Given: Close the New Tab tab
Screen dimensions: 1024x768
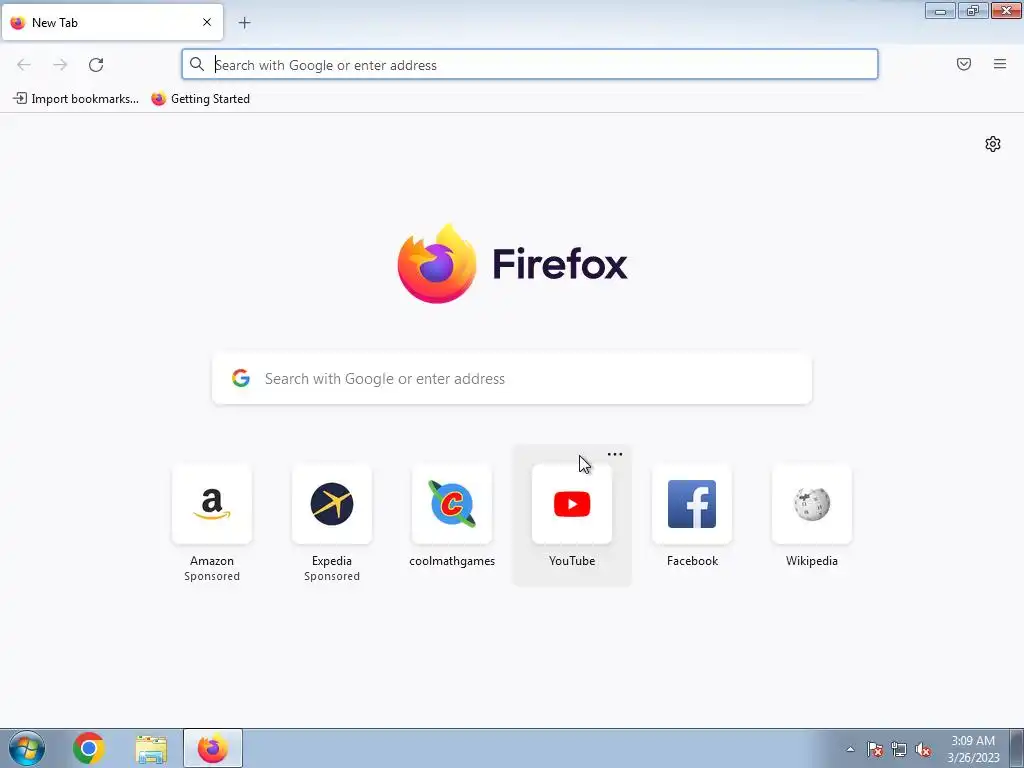Looking at the screenshot, I should [207, 22].
